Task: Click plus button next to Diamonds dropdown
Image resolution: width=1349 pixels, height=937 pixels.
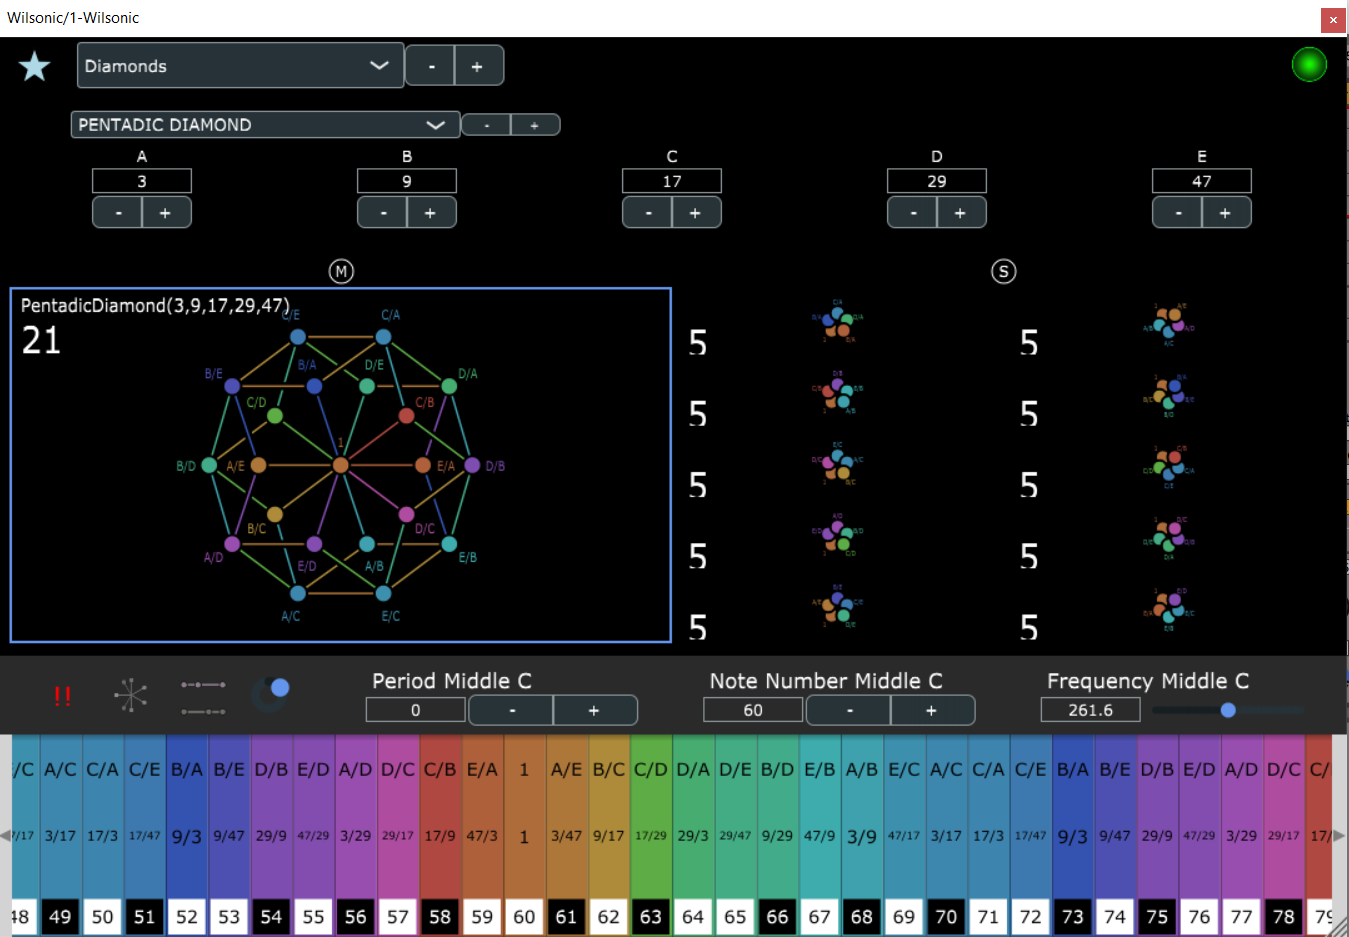Action: [x=478, y=66]
